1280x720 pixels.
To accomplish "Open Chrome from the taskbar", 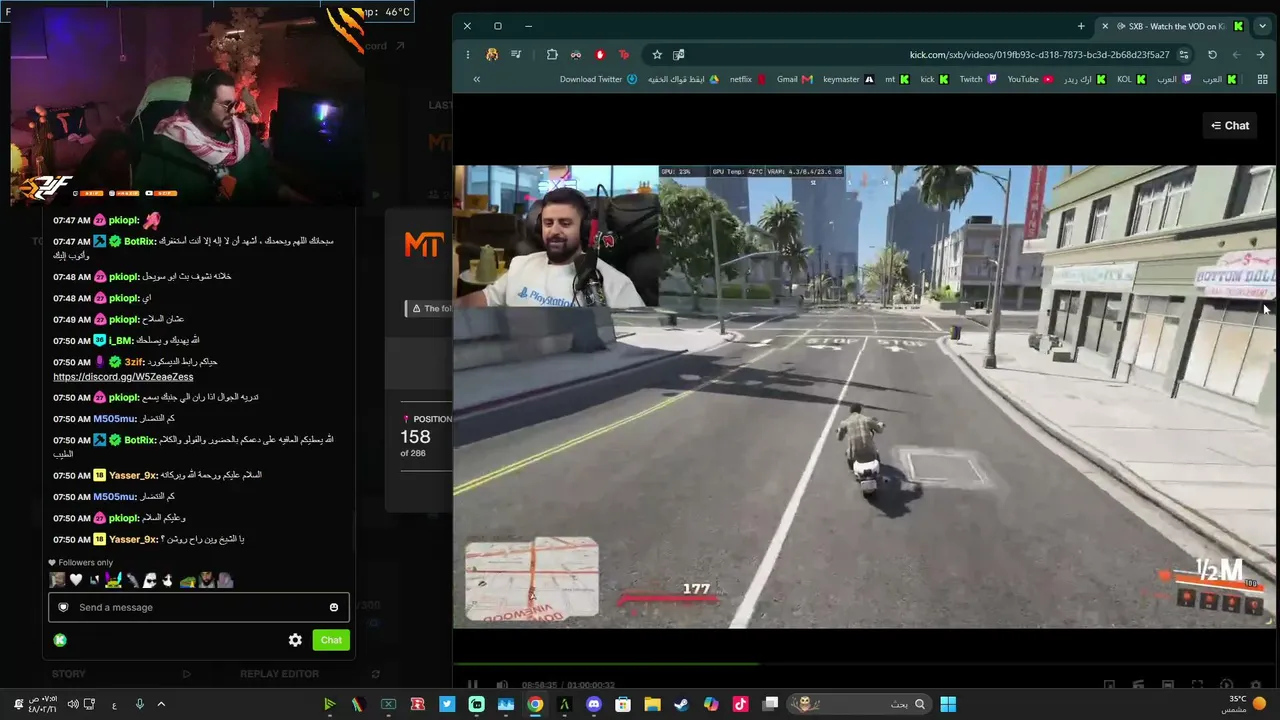I will pos(535,704).
